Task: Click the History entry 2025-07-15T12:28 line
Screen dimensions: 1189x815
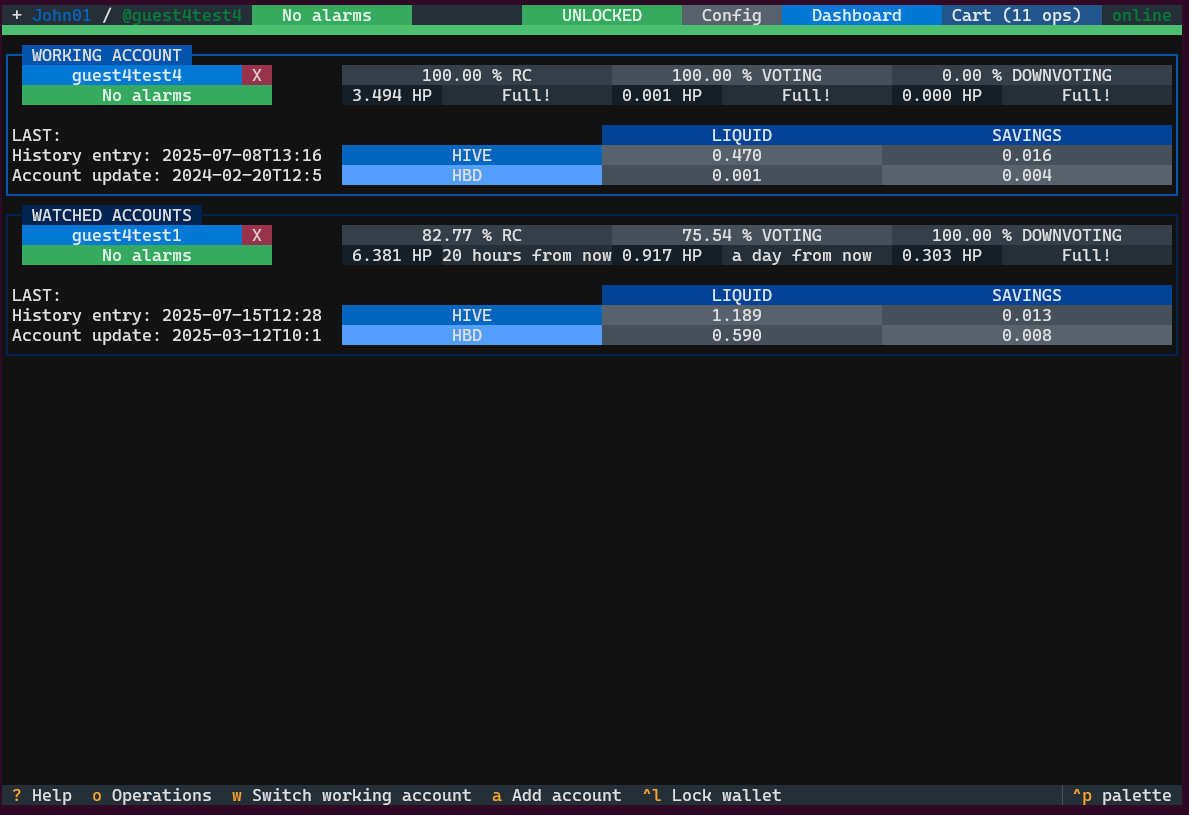Action: pos(167,315)
